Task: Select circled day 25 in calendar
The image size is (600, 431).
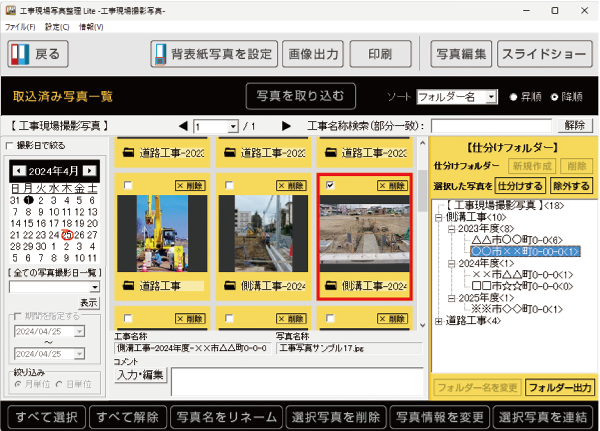Action: click(67, 235)
